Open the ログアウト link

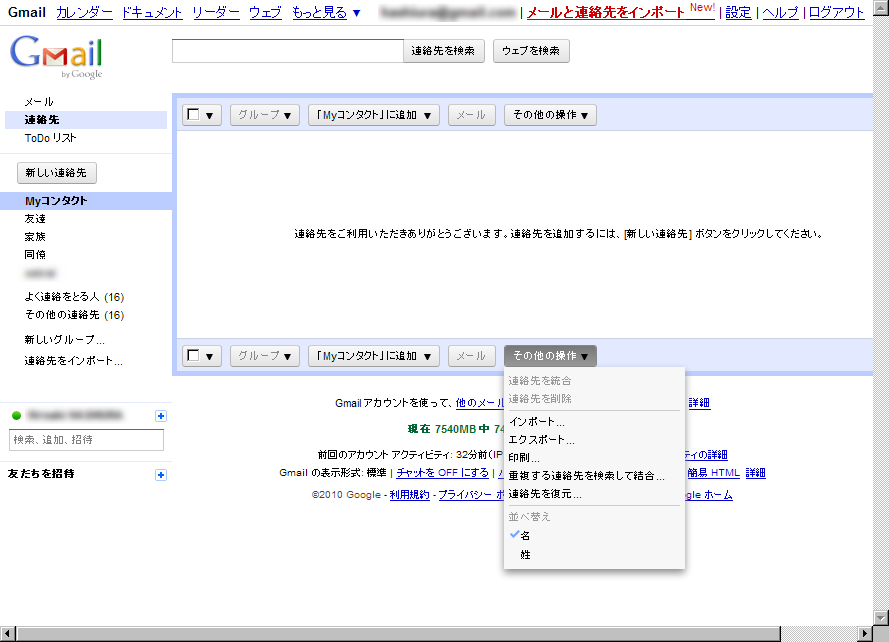pyautogui.click(x=836, y=13)
